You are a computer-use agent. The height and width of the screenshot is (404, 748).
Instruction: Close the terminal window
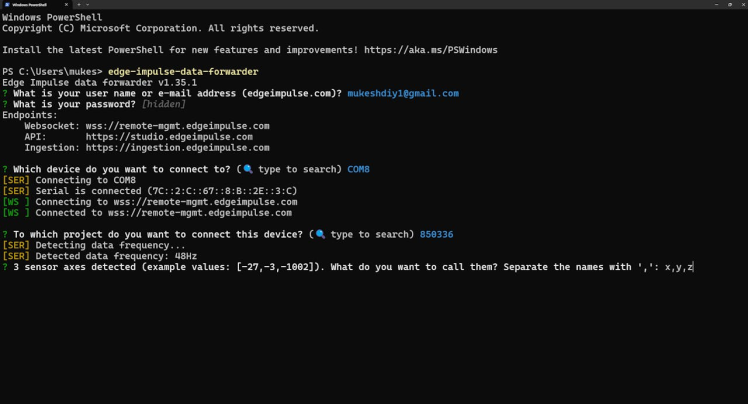742,5
